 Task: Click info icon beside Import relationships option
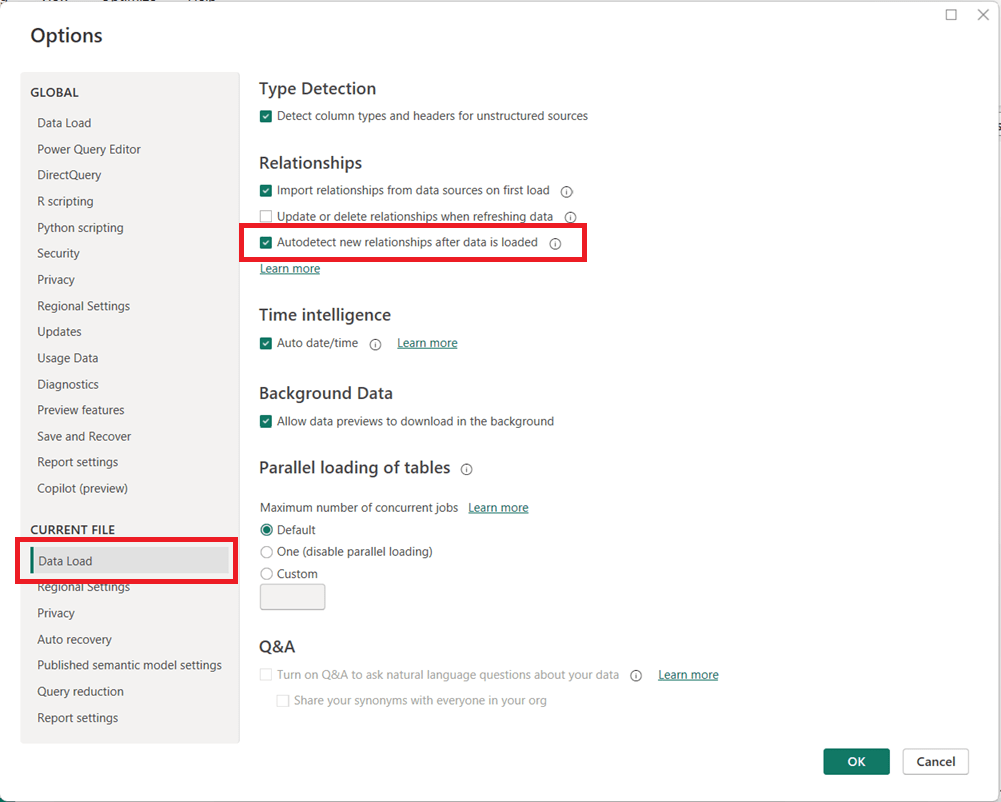(566, 191)
